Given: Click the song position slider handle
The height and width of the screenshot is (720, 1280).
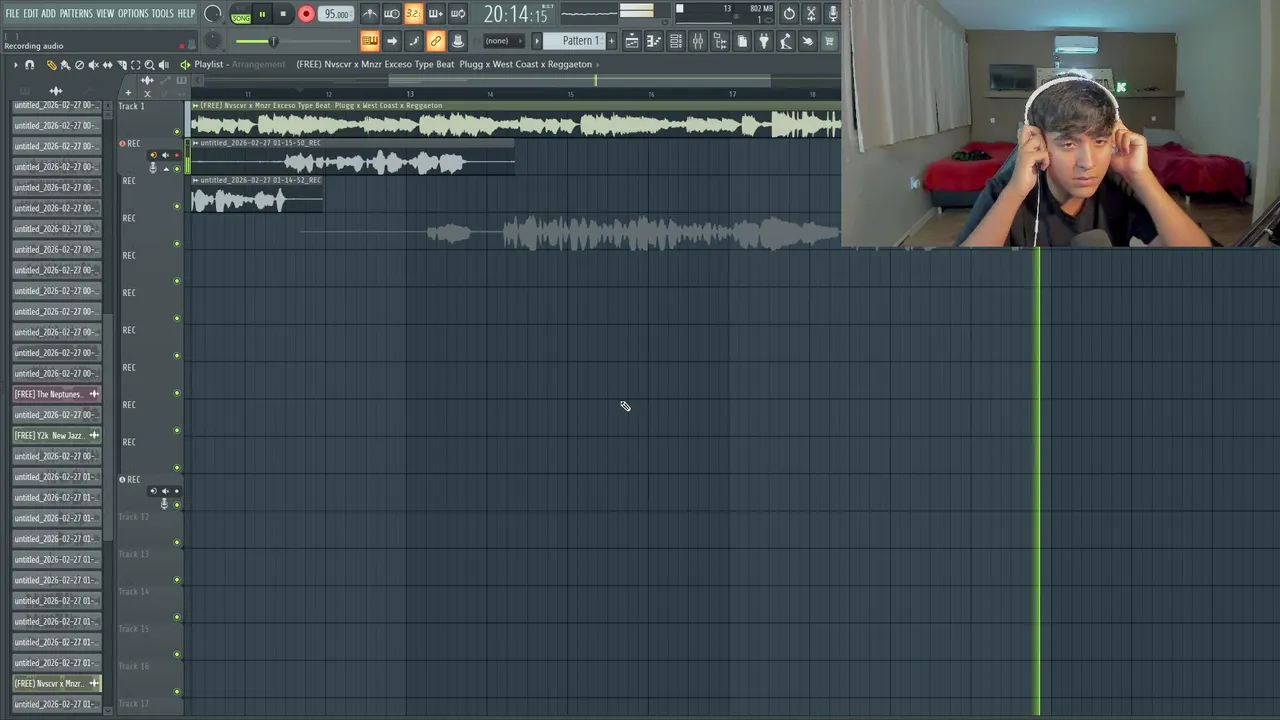Looking at the screenshot, I should (273, 41).
